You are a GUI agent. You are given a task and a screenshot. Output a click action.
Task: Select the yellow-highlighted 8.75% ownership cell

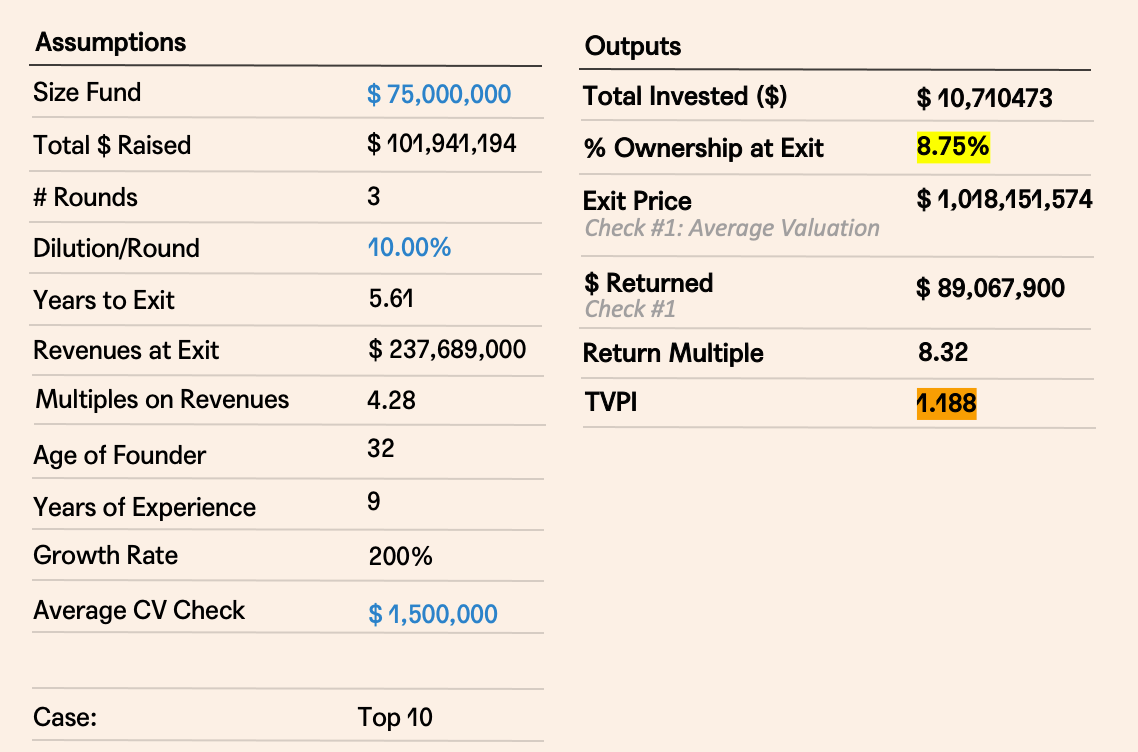pos(953,148)
